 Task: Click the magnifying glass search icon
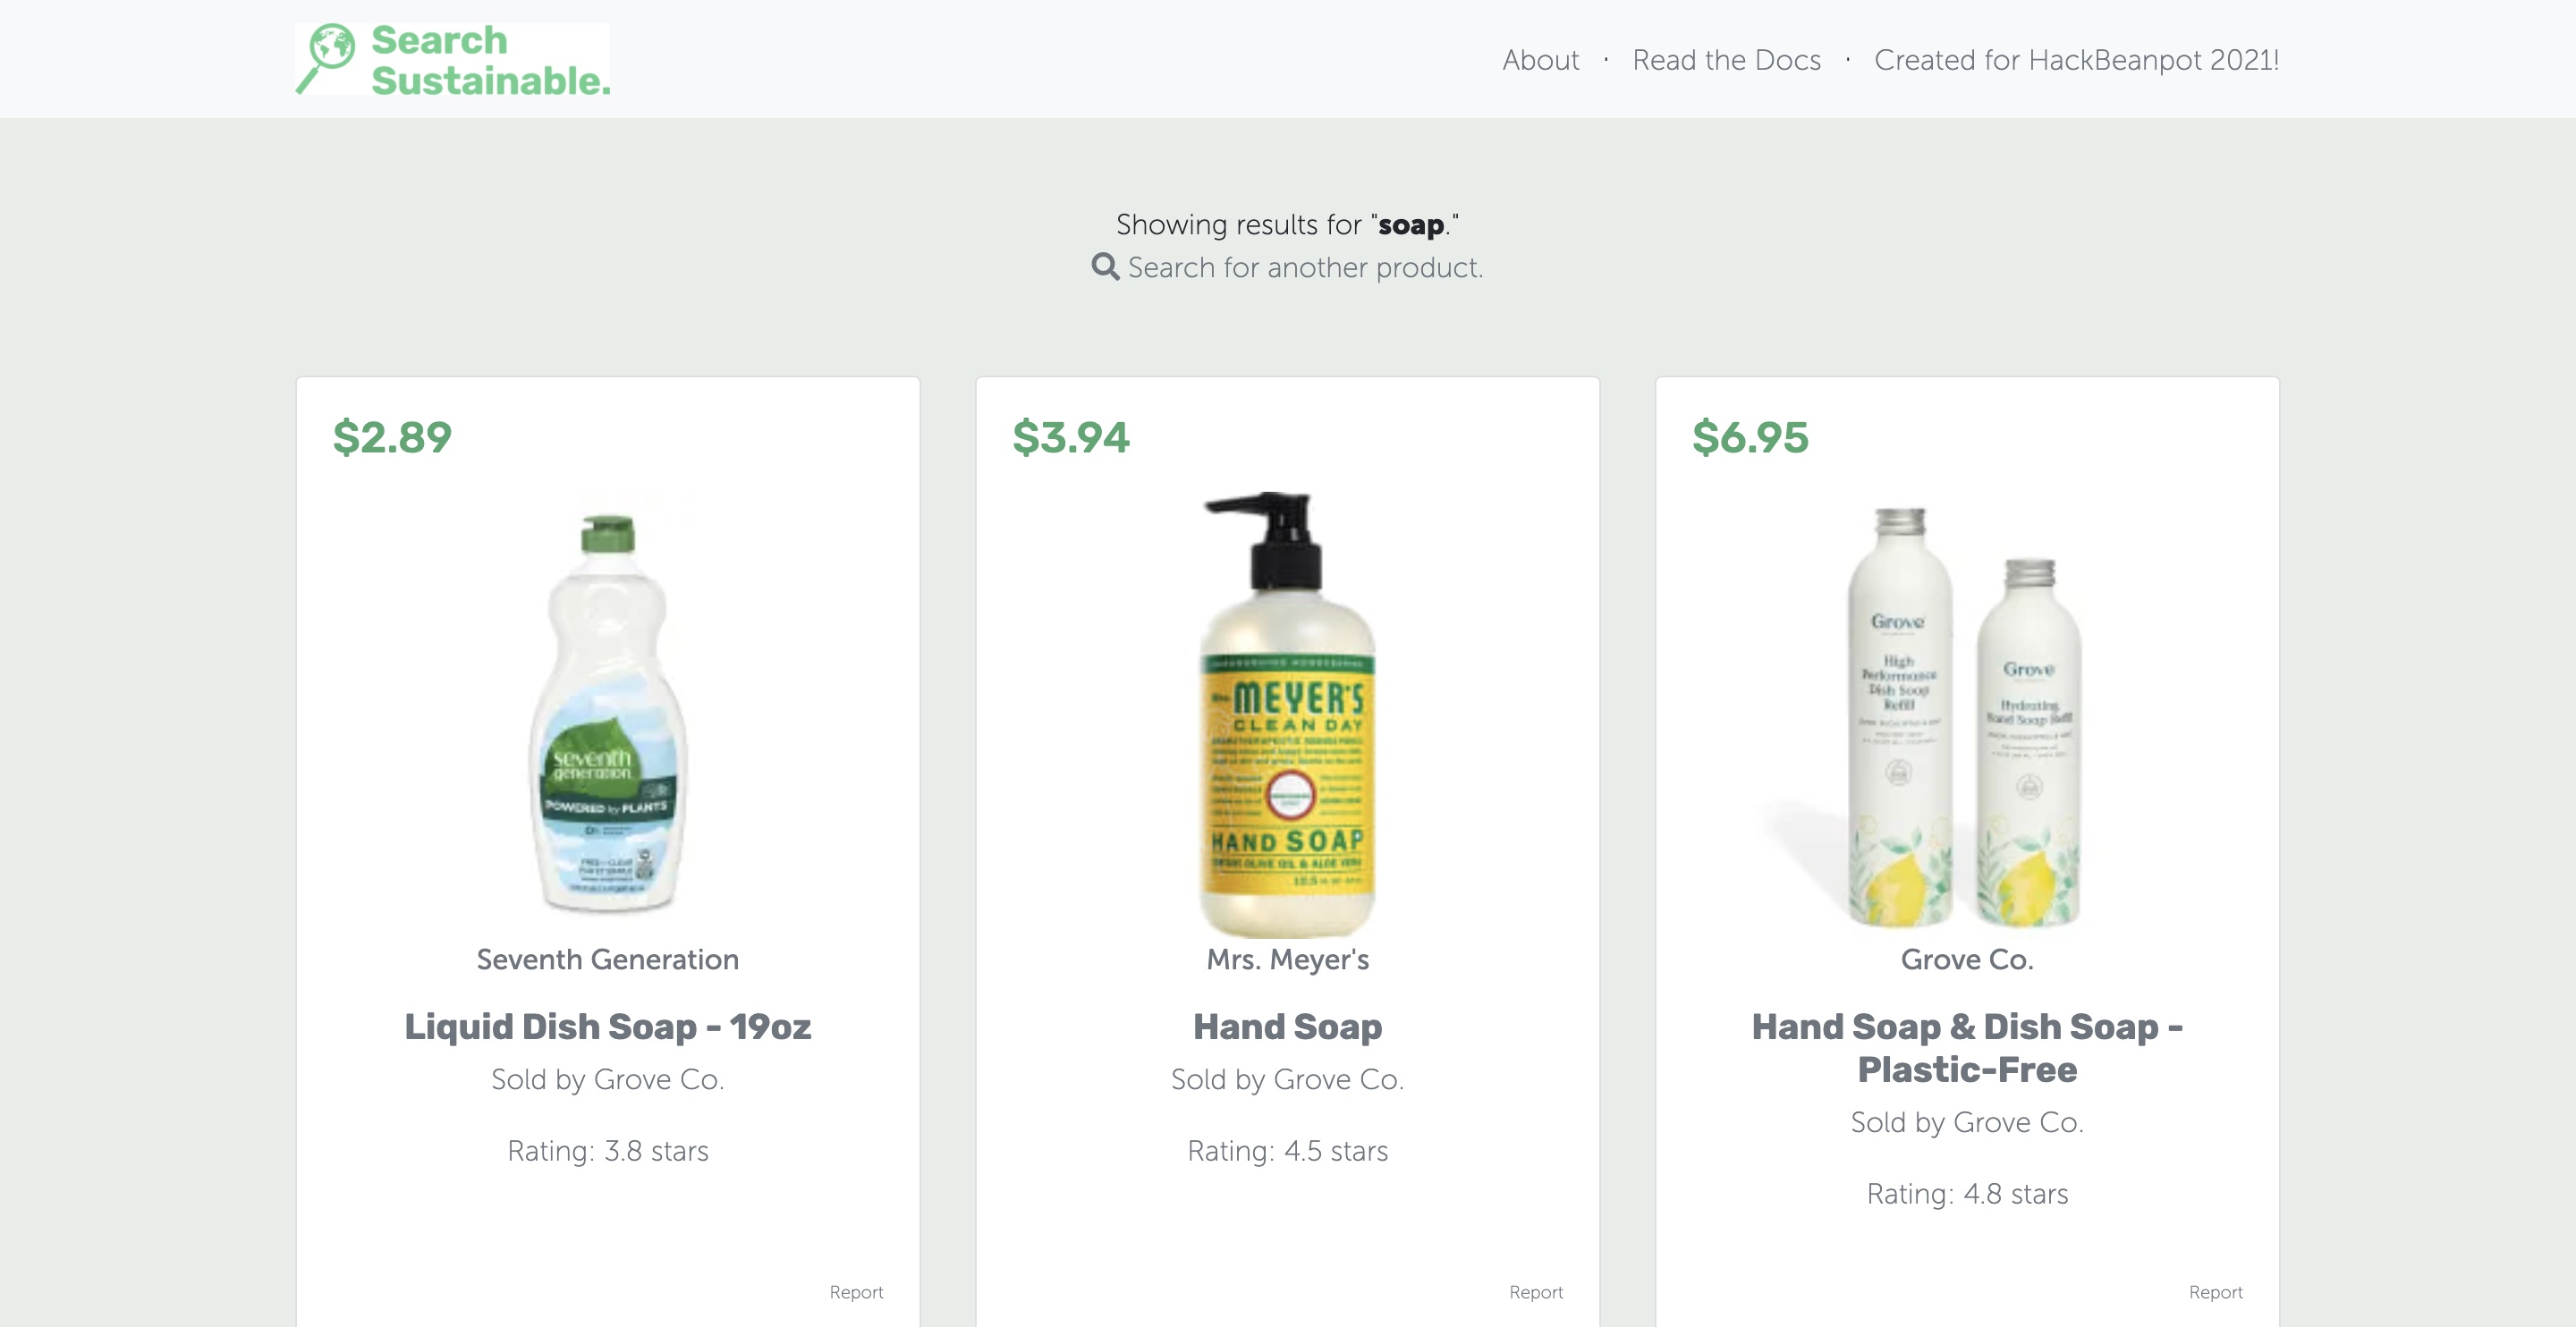pyautogui.click(x=1105, y=267)
